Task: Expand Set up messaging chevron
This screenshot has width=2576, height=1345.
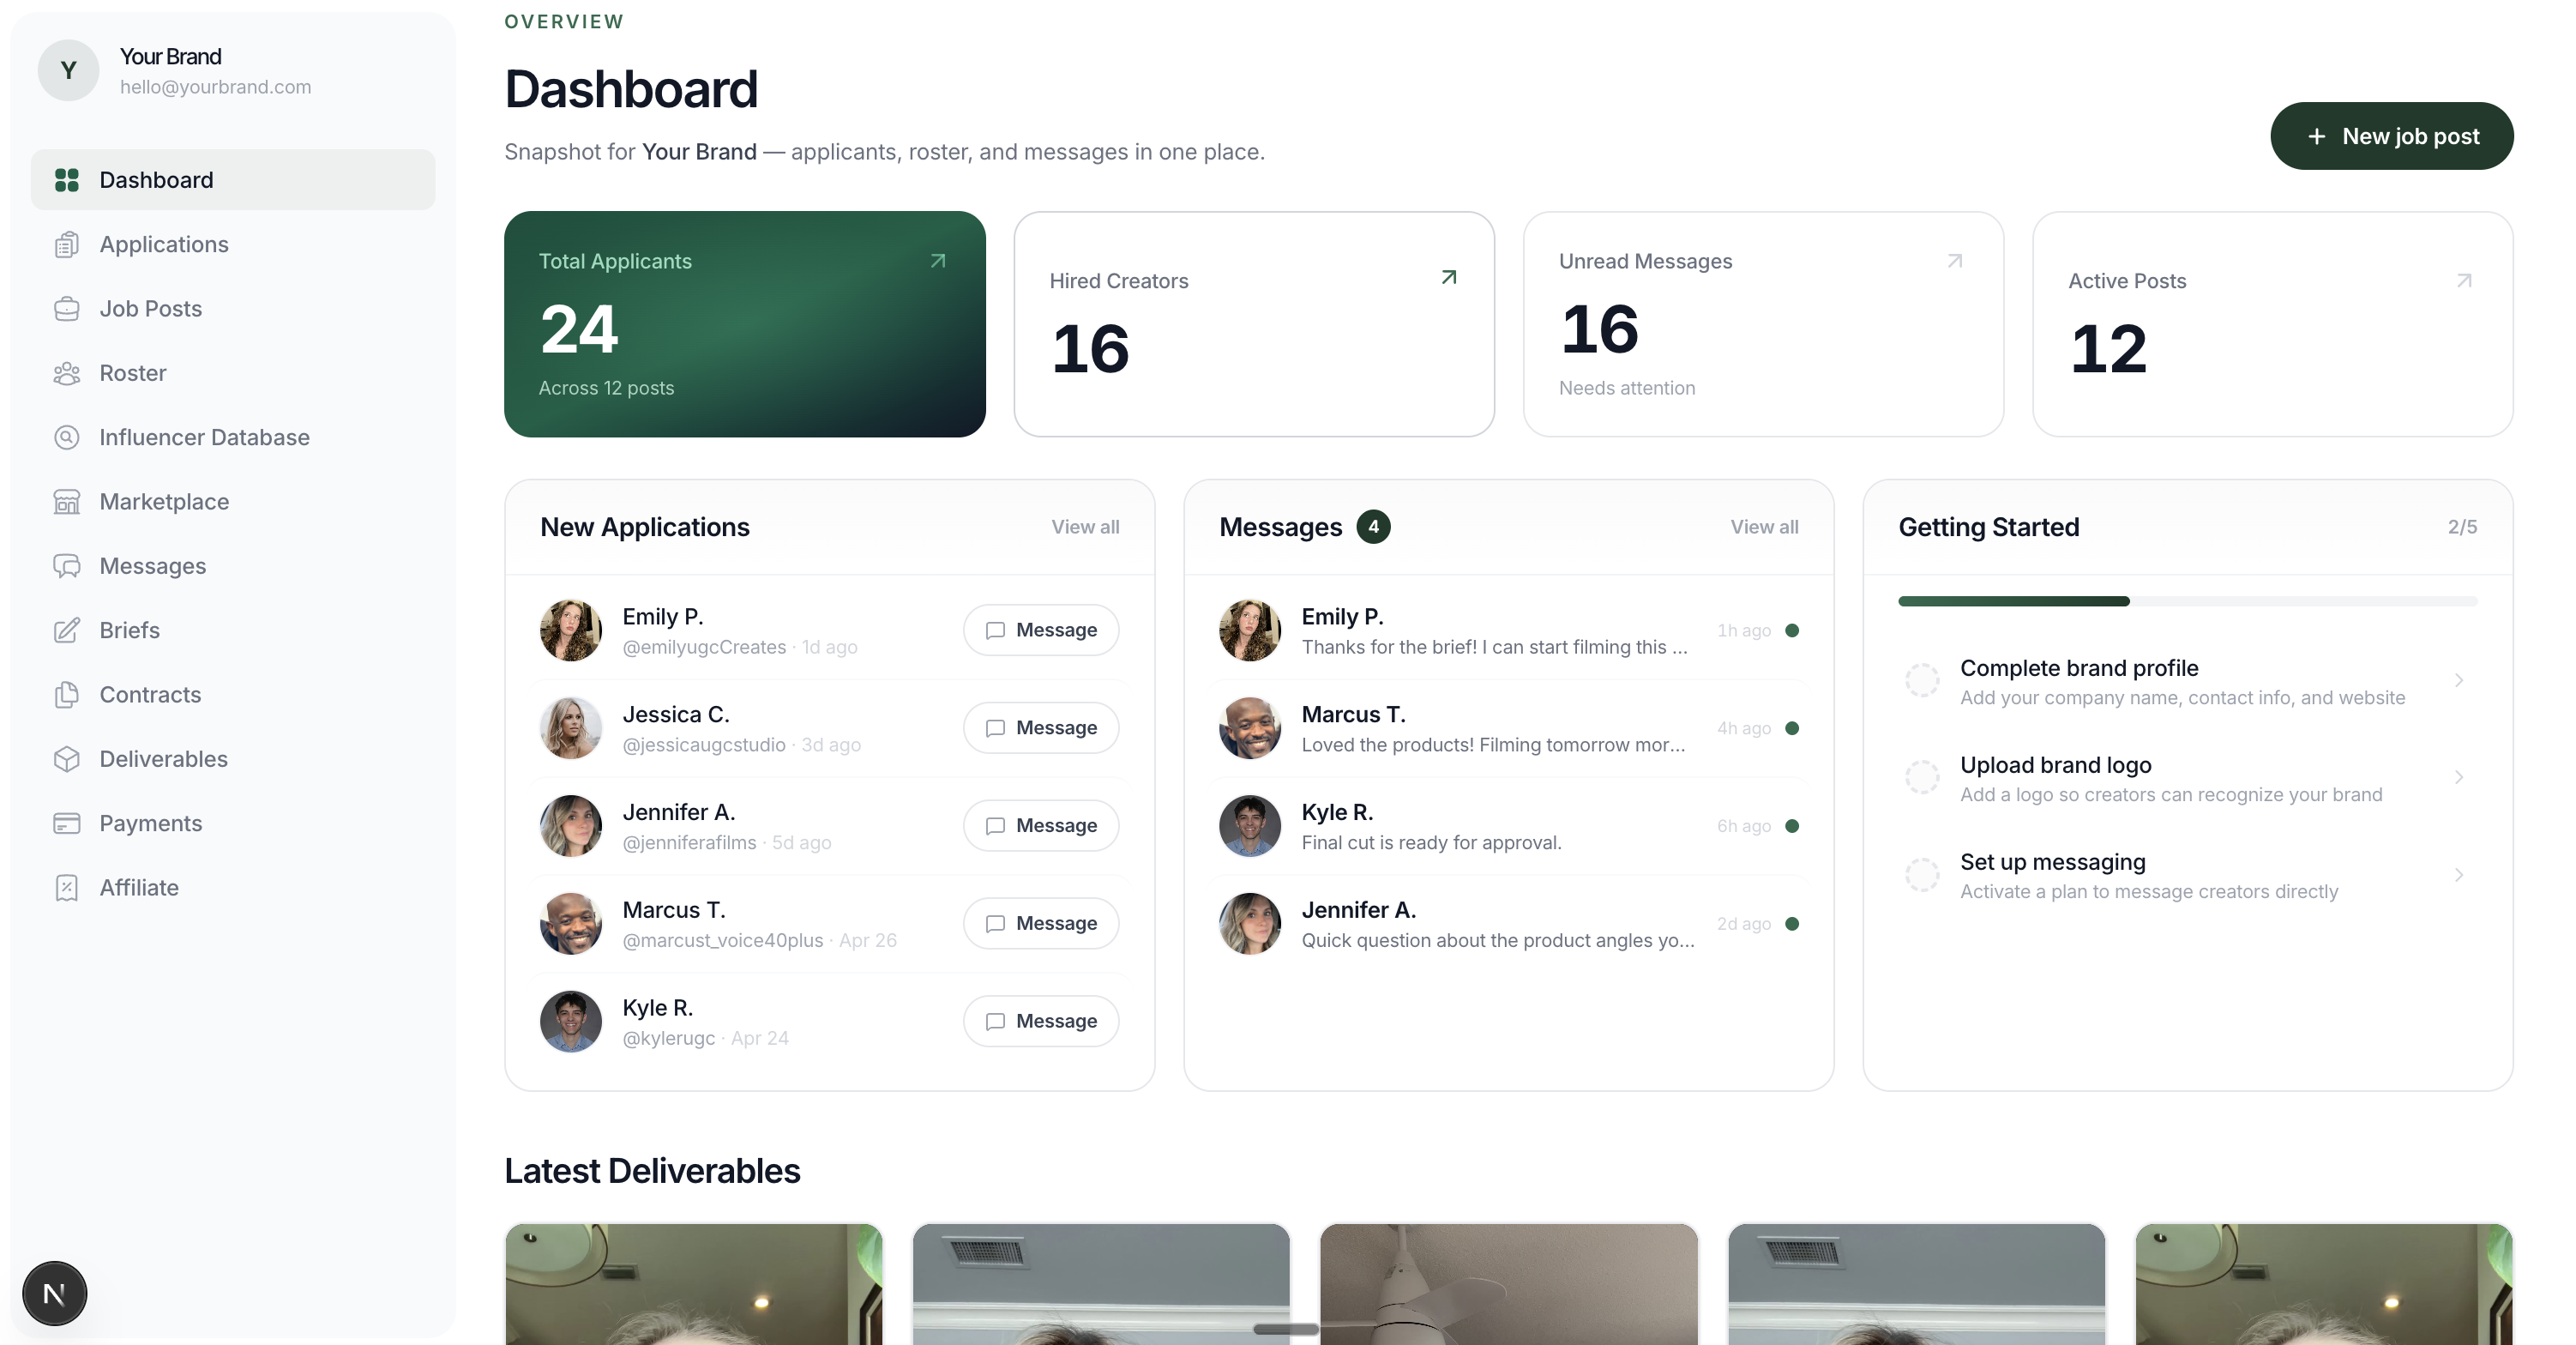Action: (2459, 875)
